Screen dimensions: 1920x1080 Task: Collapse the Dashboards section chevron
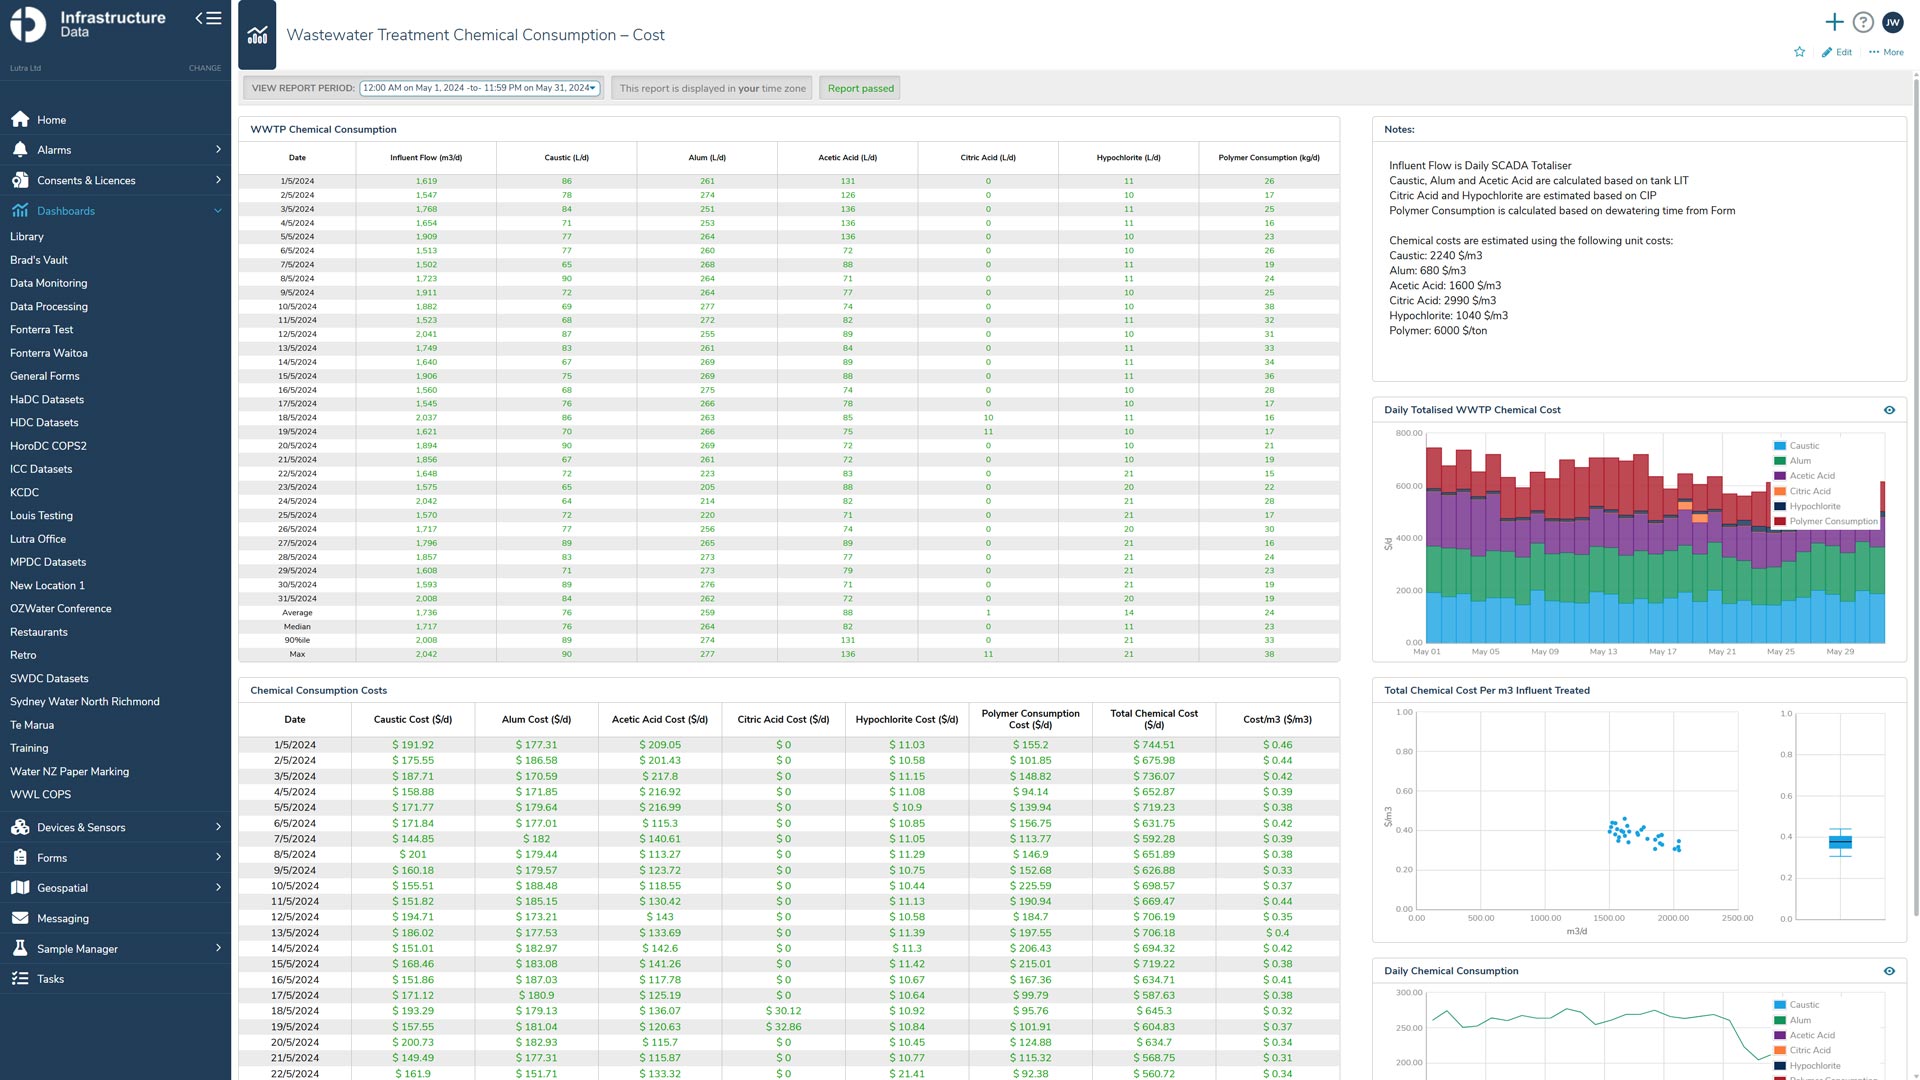tap(218, 211)
